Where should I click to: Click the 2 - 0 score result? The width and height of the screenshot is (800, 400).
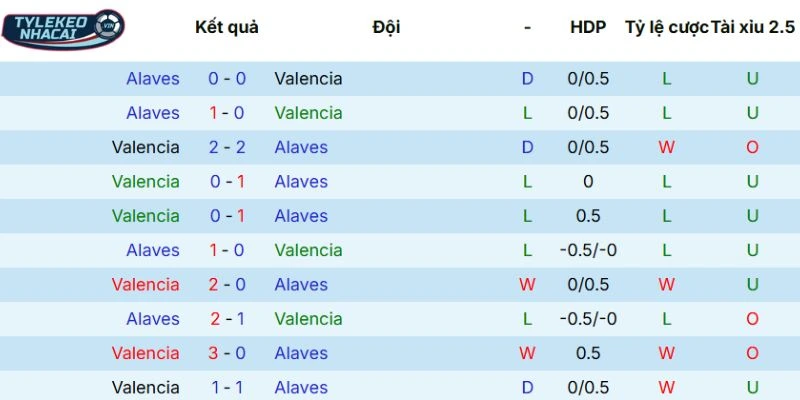(227, 285)
